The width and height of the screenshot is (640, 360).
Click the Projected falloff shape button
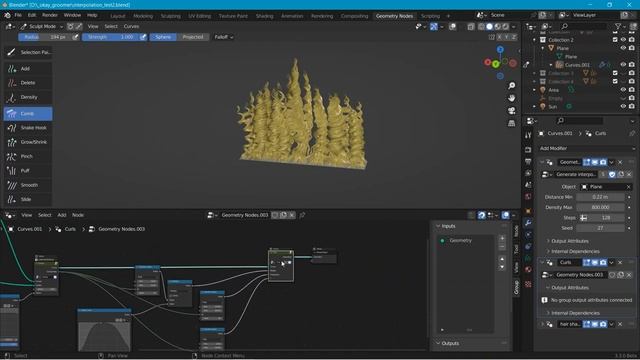point(193,37)
